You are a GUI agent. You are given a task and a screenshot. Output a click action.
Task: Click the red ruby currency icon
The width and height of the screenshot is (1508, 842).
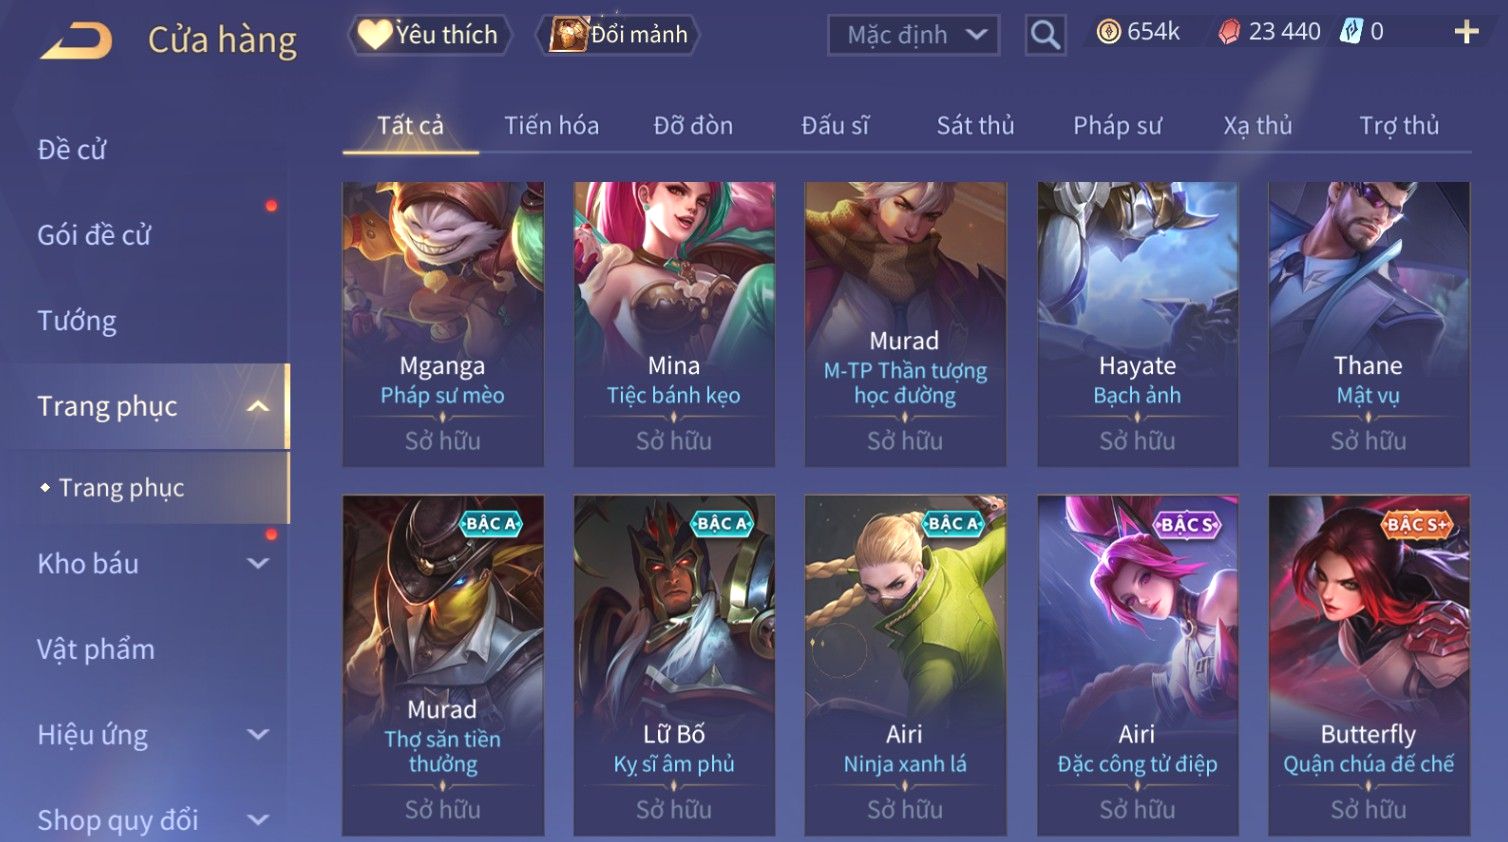[x=1229, y=32]
